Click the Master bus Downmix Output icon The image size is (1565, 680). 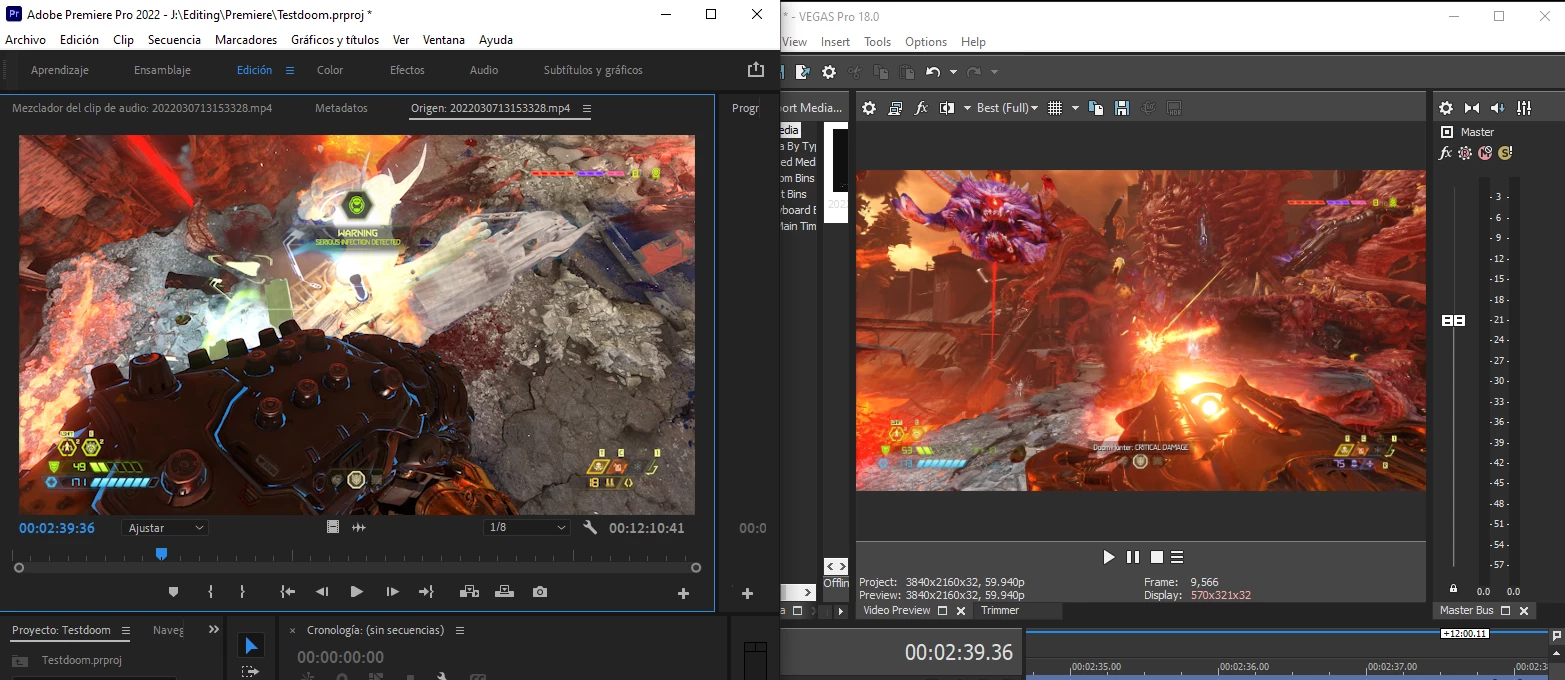point(1472,108)
